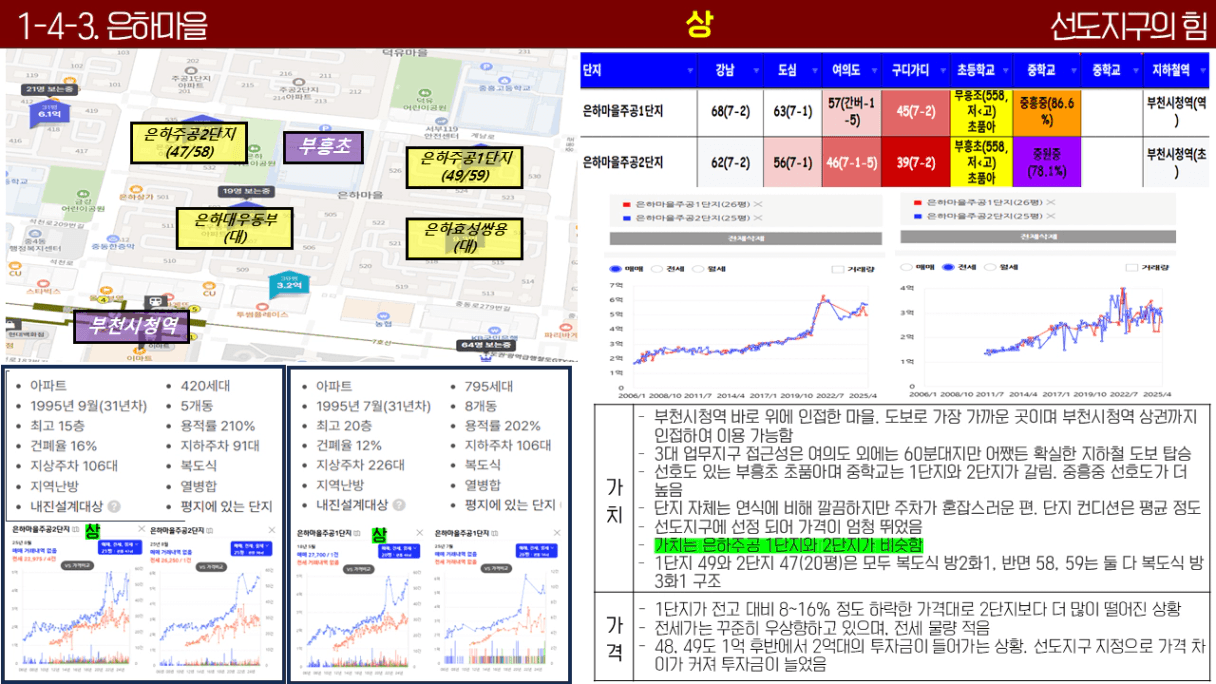Click the 부천시청역 subway station icon on the map
The width and height of the screenshot is (1216, 684).
(154, 301)
